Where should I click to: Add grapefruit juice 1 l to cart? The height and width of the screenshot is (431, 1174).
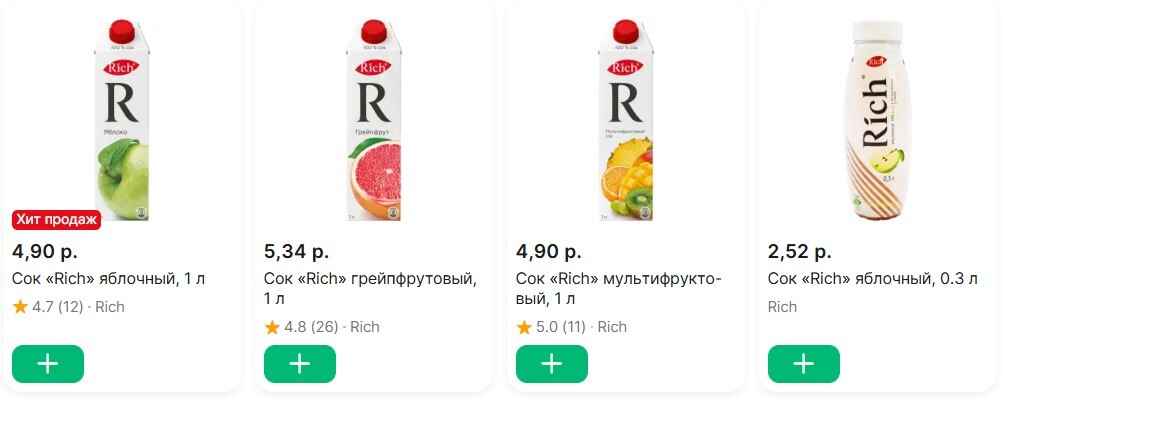click(300, 364)
